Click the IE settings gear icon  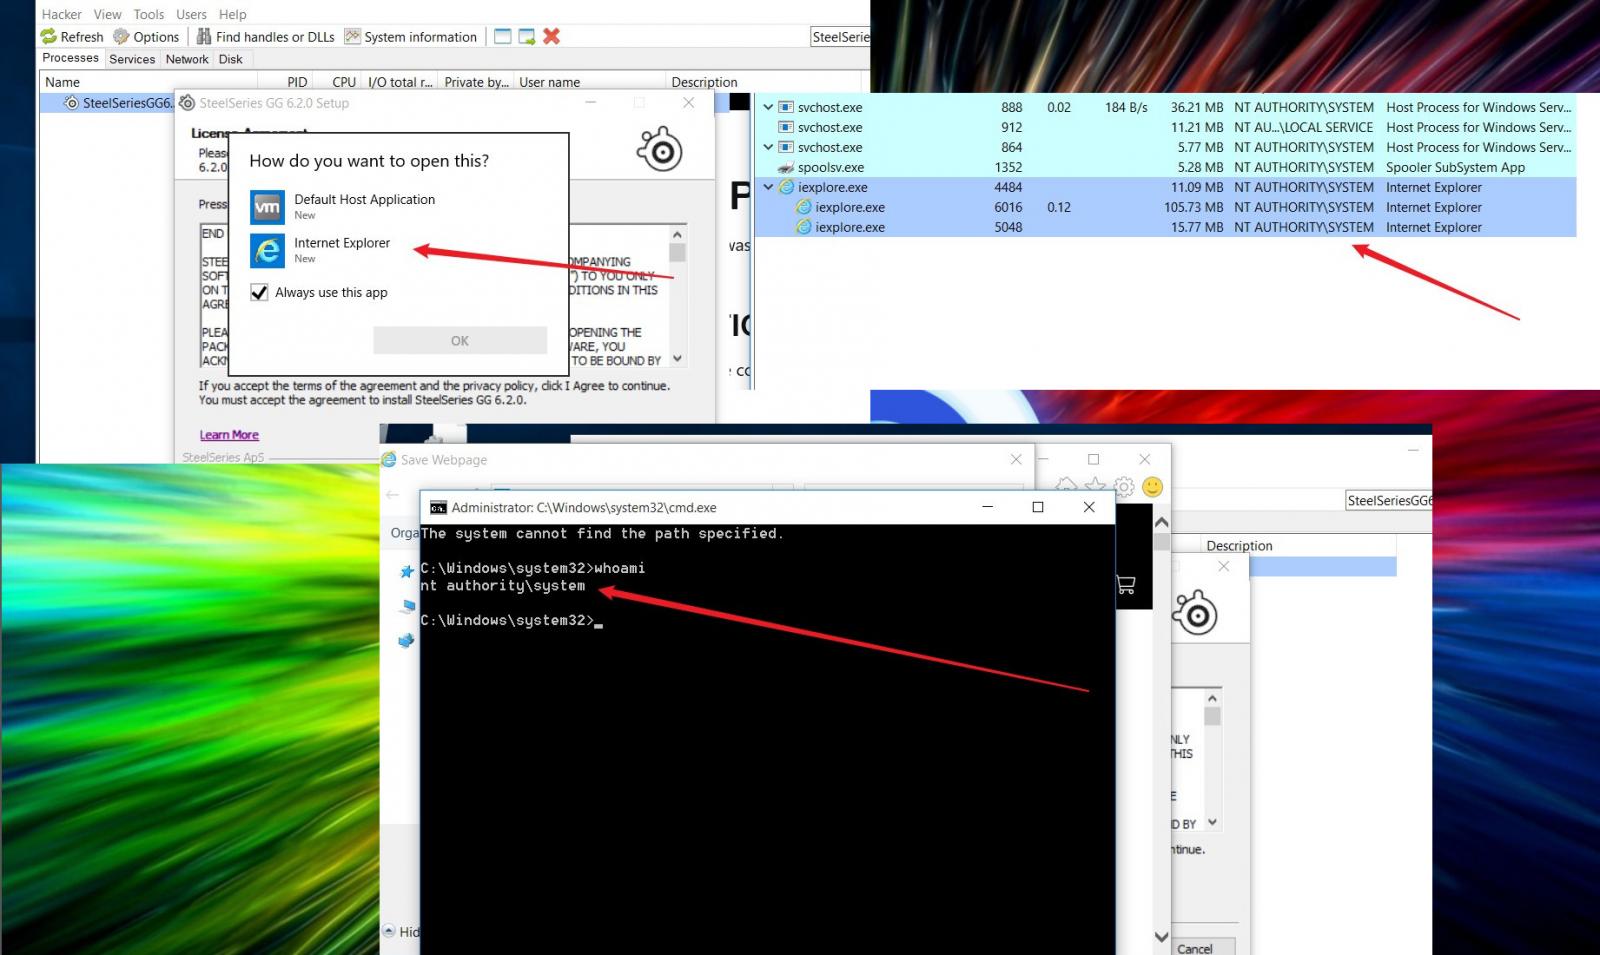coord(1124,487)
